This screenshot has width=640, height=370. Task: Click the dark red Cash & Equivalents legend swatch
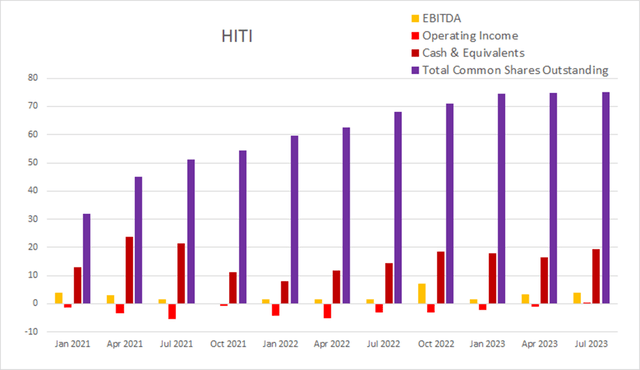(415, 53)
